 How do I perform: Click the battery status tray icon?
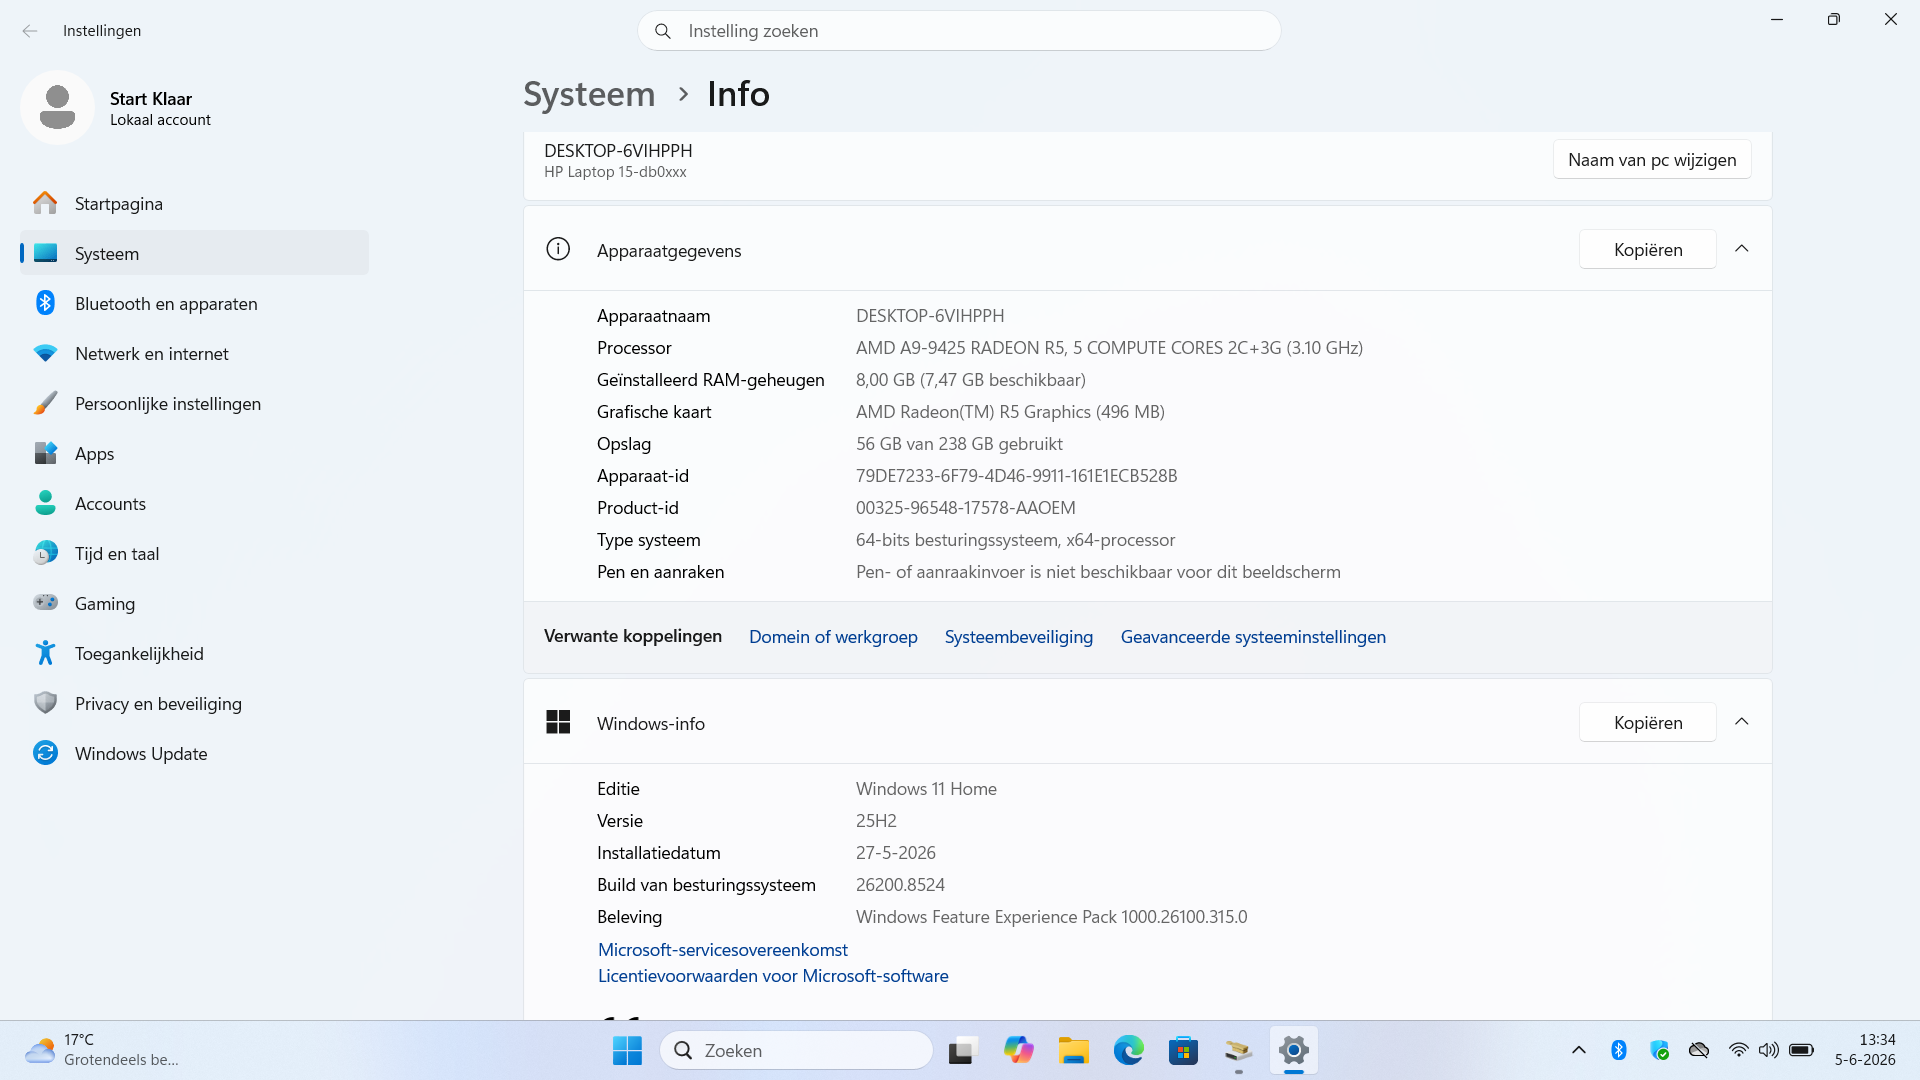coord(1802,1050)
